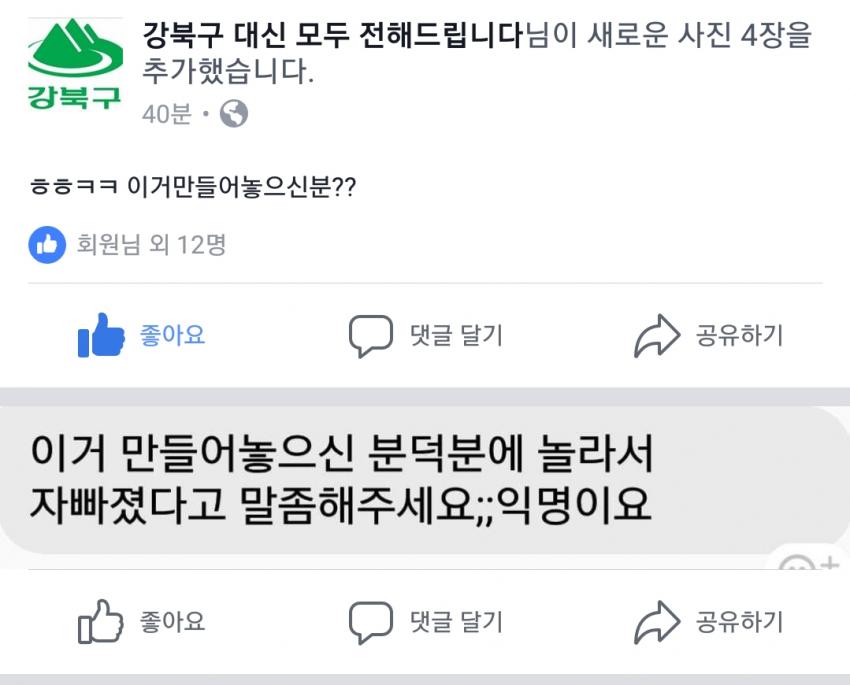This screenshot has width=850, height=685.
Task: Click the blue like reaction badge
Action: point(47,245)
